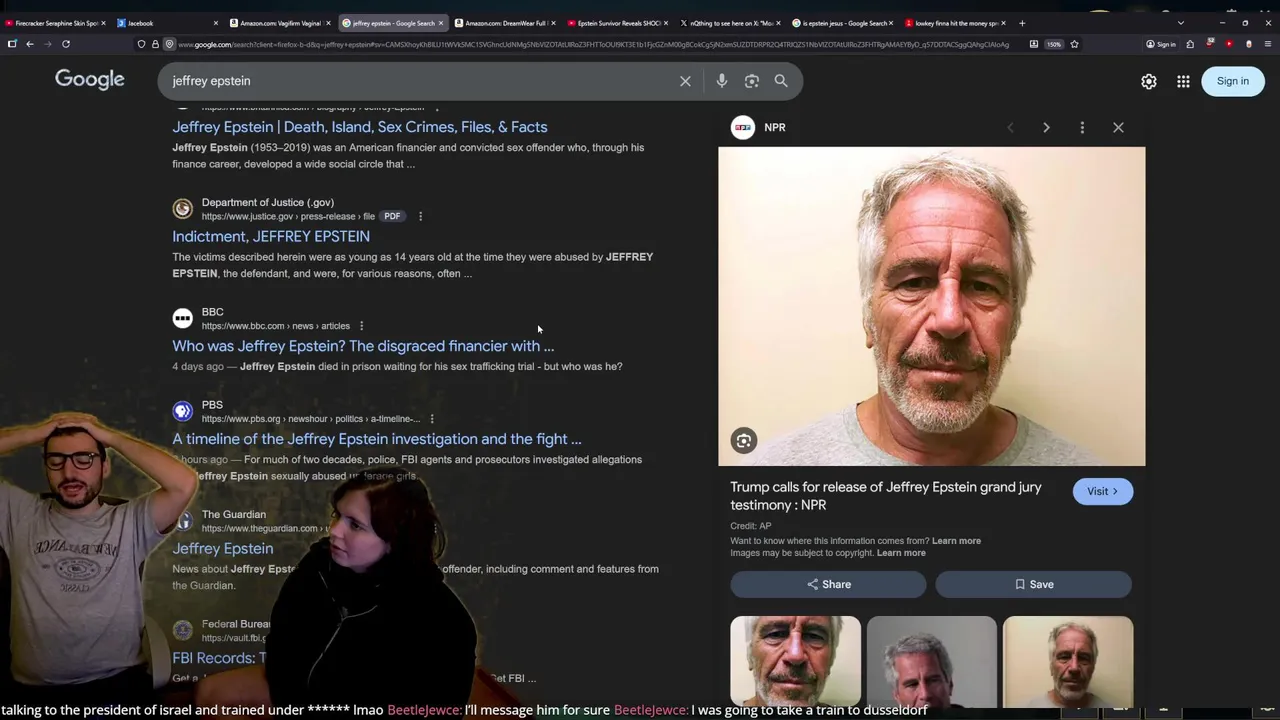Submit search with the magnifying glass icon

click(x=781, y=81)
